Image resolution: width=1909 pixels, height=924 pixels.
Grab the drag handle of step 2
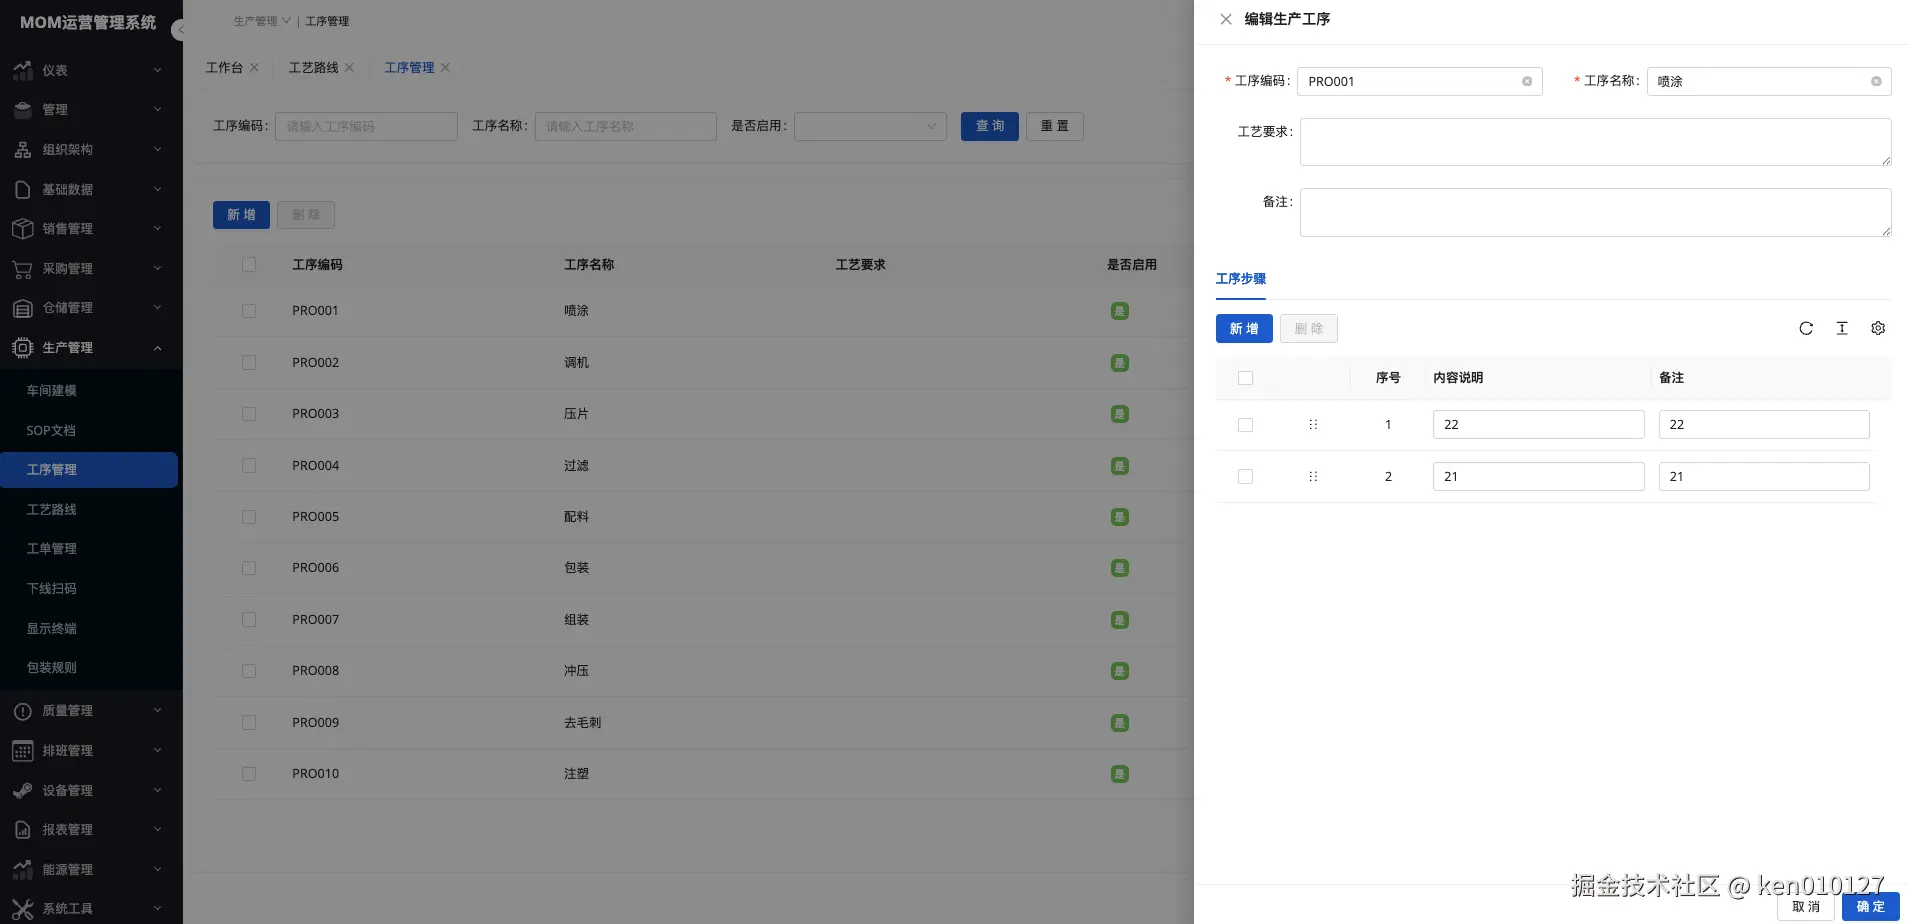point(1313,477)
